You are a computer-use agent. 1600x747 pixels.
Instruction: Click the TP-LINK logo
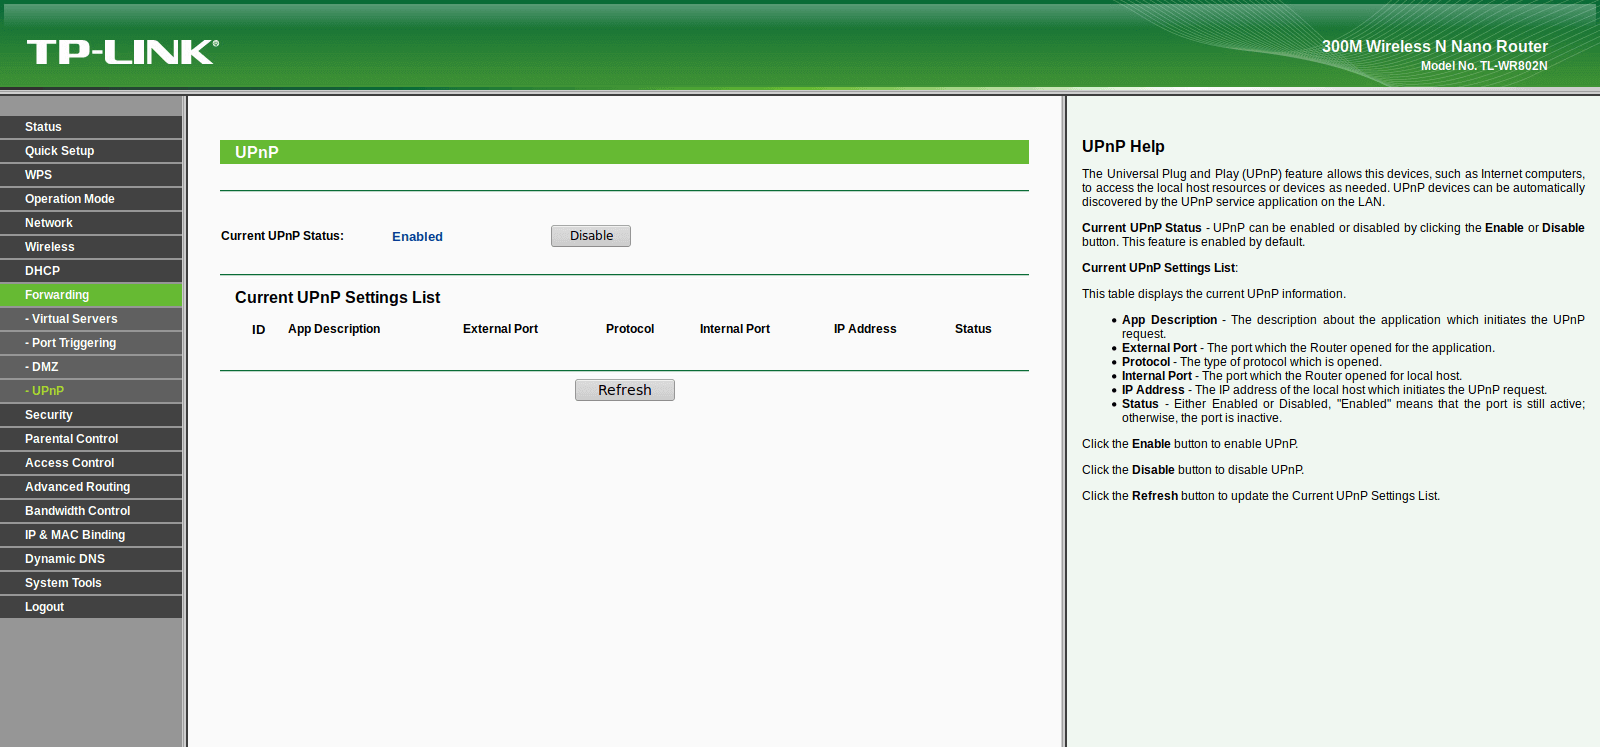click(x=123, y=52)
